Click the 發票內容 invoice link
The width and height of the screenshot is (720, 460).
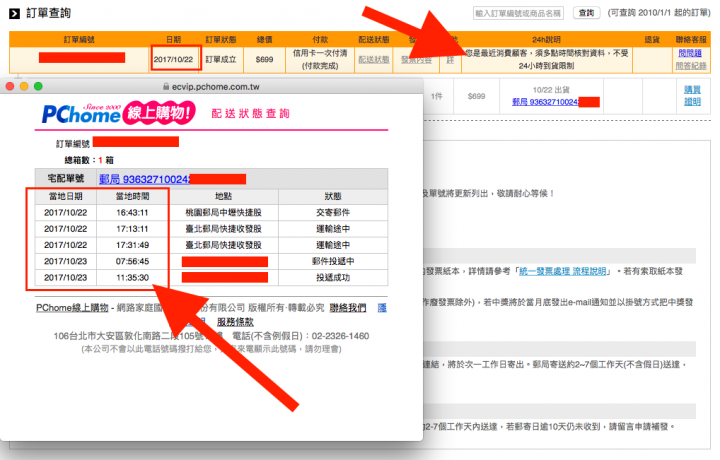tap(416, 60)
